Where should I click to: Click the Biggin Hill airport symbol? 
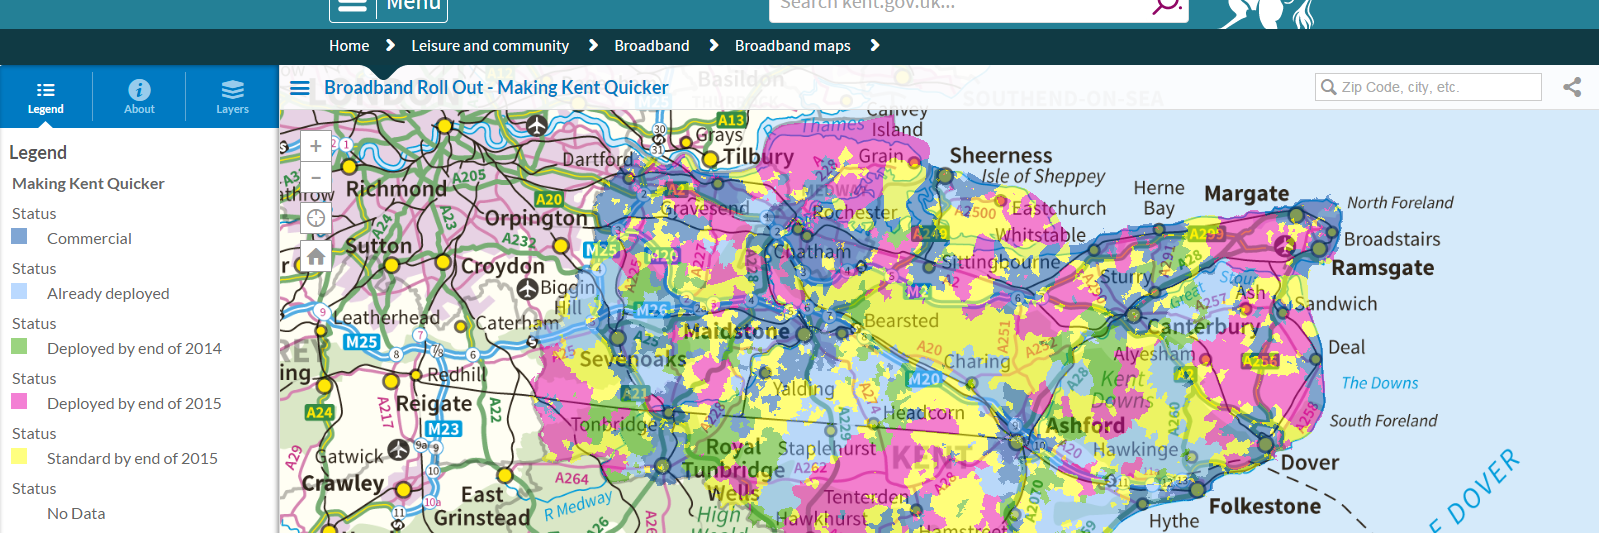528,288
